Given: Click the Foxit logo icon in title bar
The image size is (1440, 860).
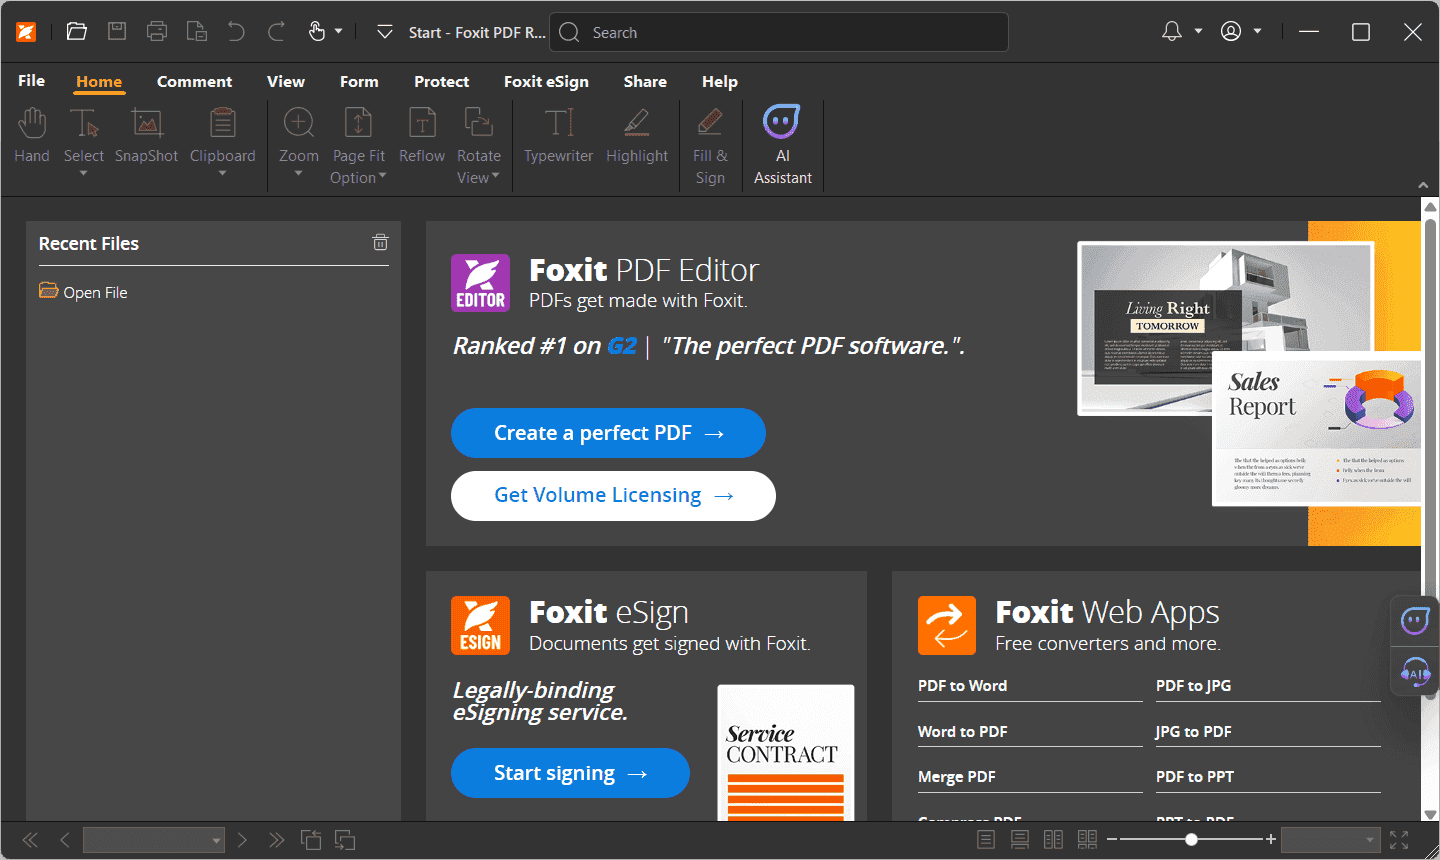Looking at the screenshot, I should click(x=26, y=32).
